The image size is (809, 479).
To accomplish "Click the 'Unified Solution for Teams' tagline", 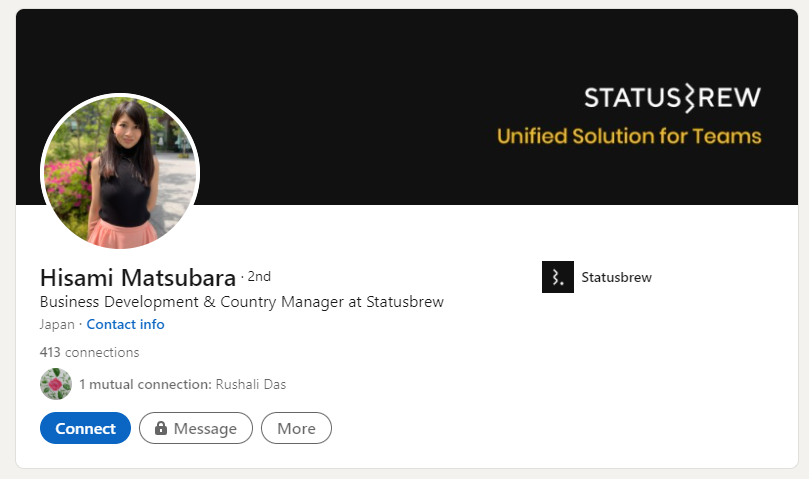I will click(629, 136).
